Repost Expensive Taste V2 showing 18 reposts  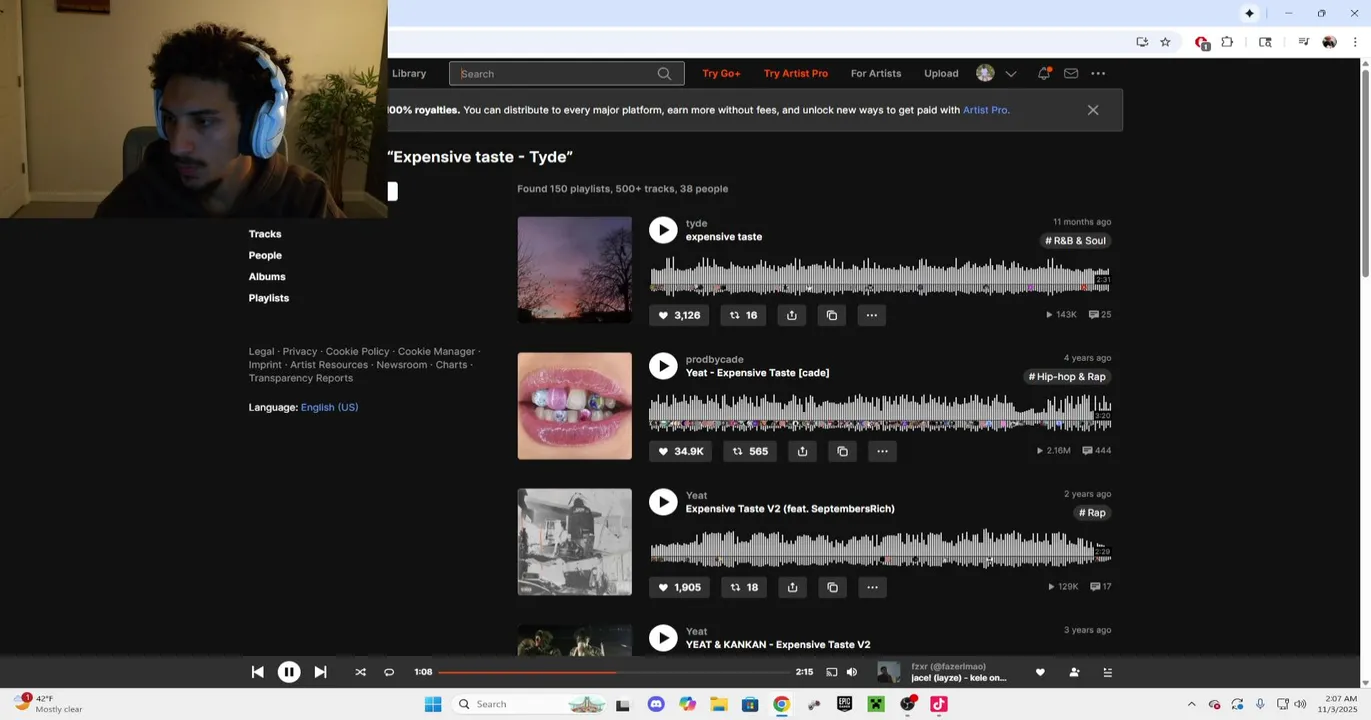coord(744,587)
